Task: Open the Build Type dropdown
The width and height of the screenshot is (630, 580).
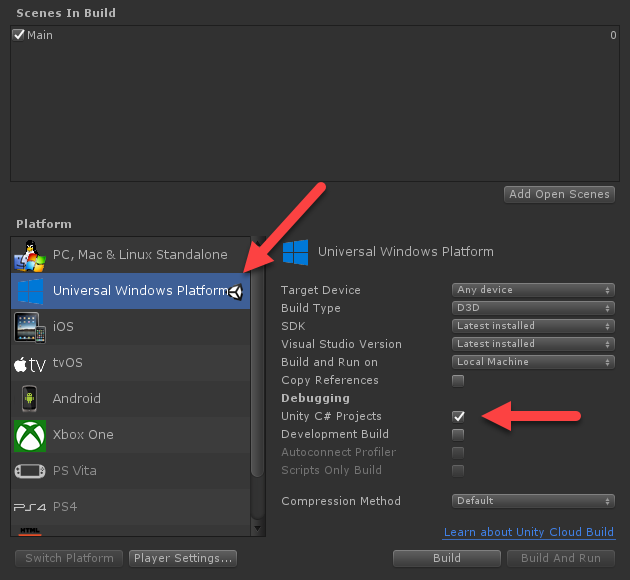Action: pyautogui.click(x=533, y=308)
